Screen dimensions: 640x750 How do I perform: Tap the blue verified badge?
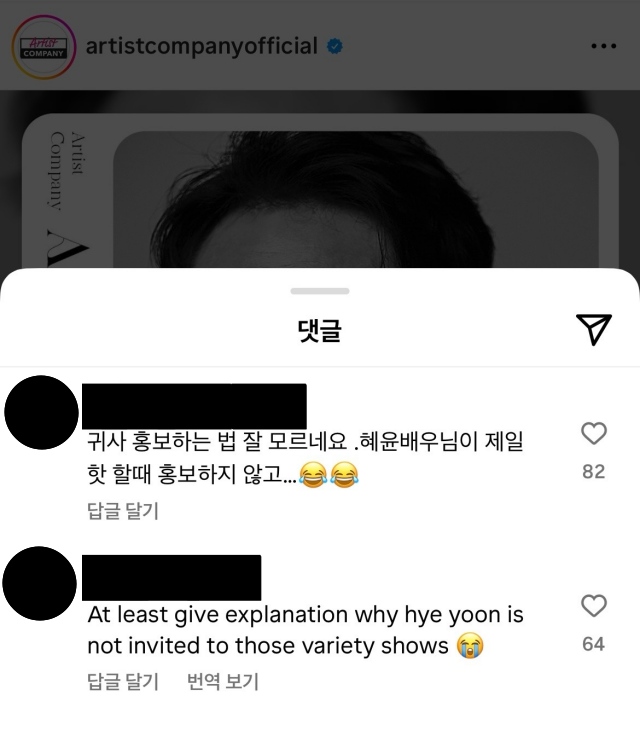pos(334,46)
